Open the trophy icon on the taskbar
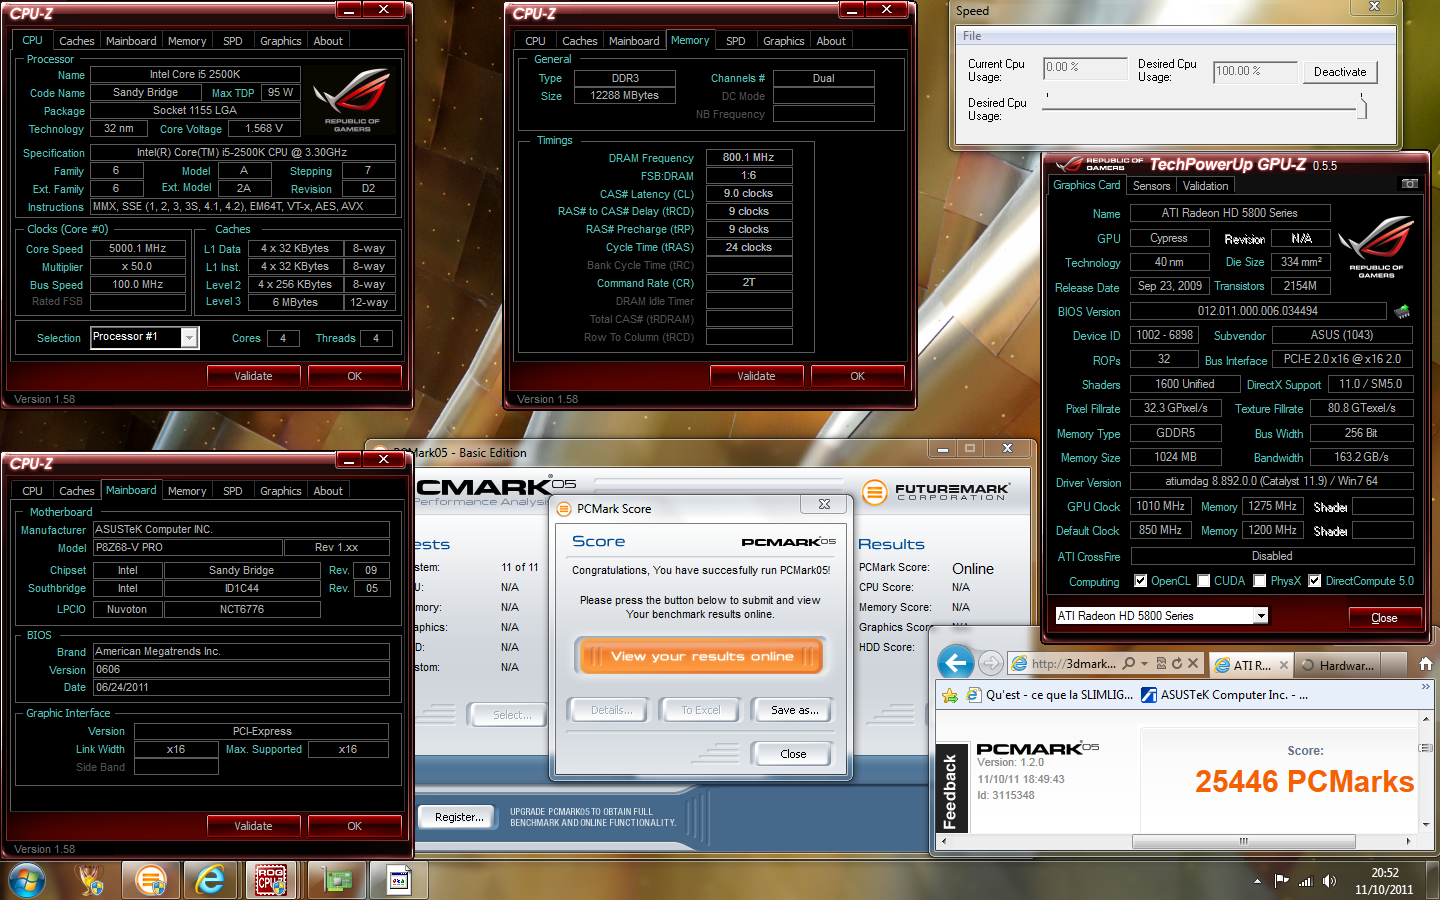Screen dimensions: 1440x900 point(91,880)
